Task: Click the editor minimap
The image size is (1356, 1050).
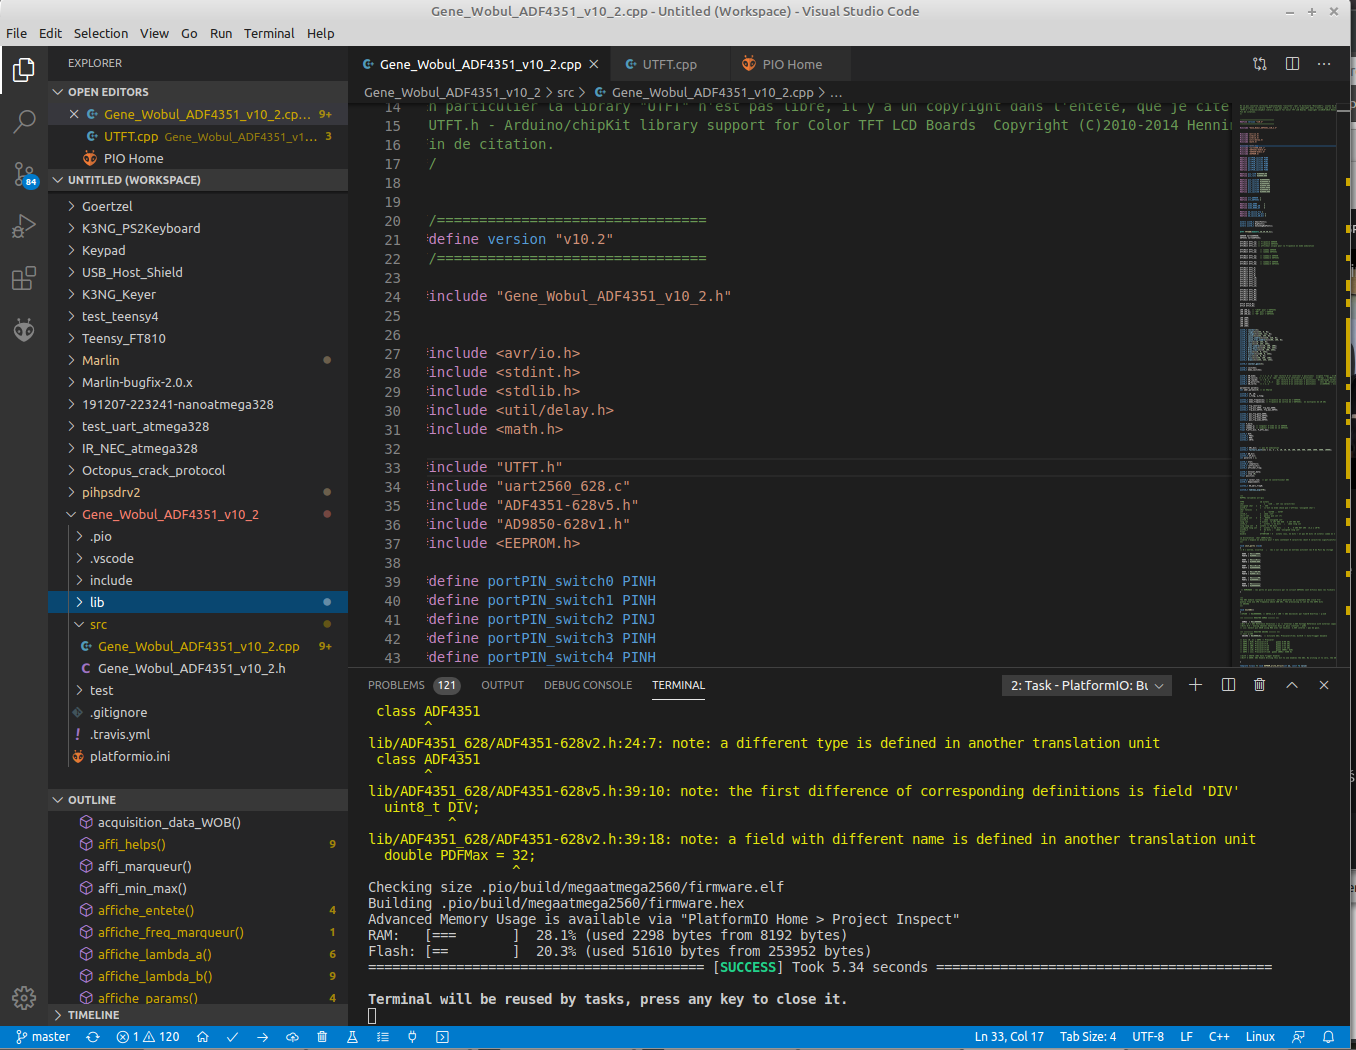Action: [1287, 380]
